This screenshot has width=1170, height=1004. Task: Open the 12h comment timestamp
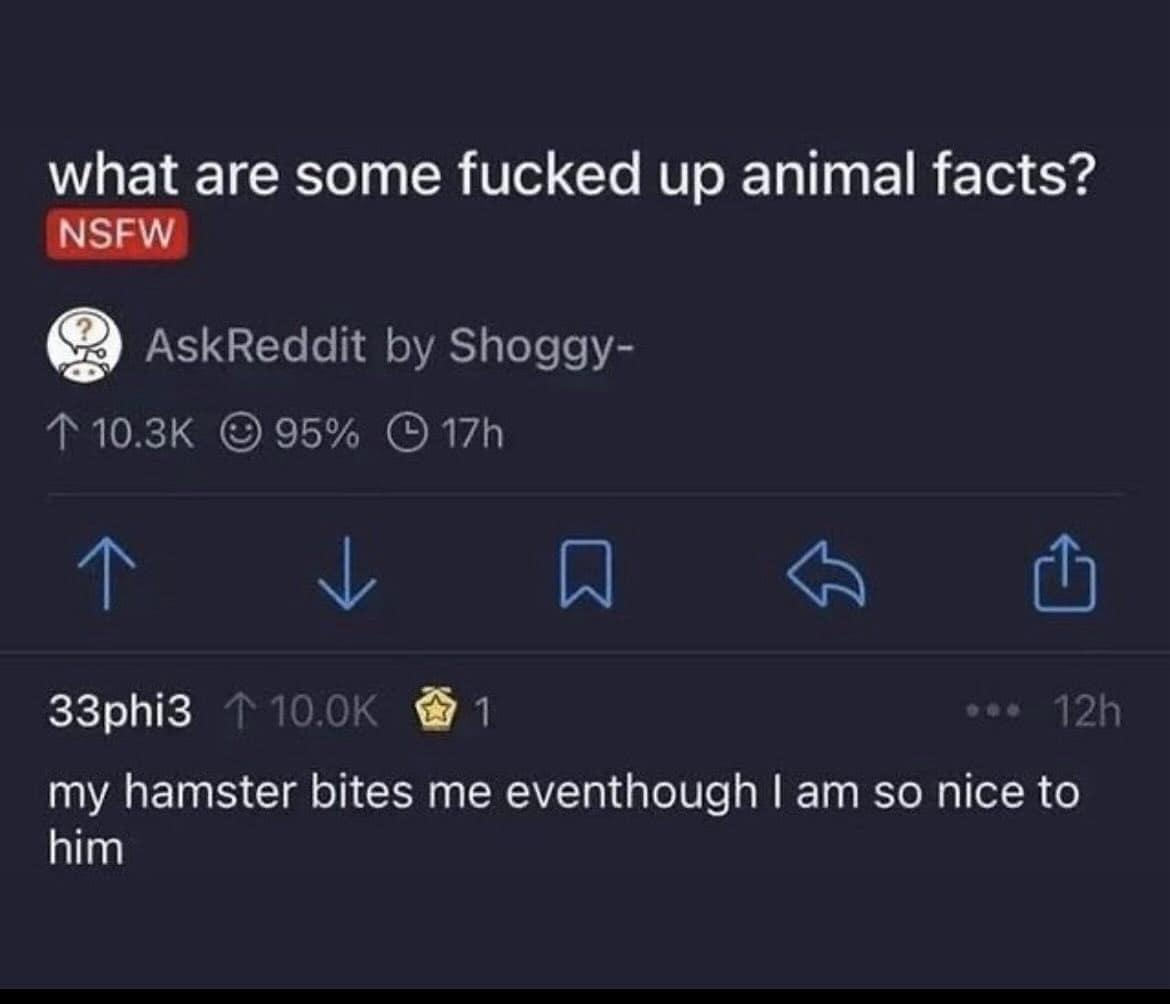(x=1086, y=710)
